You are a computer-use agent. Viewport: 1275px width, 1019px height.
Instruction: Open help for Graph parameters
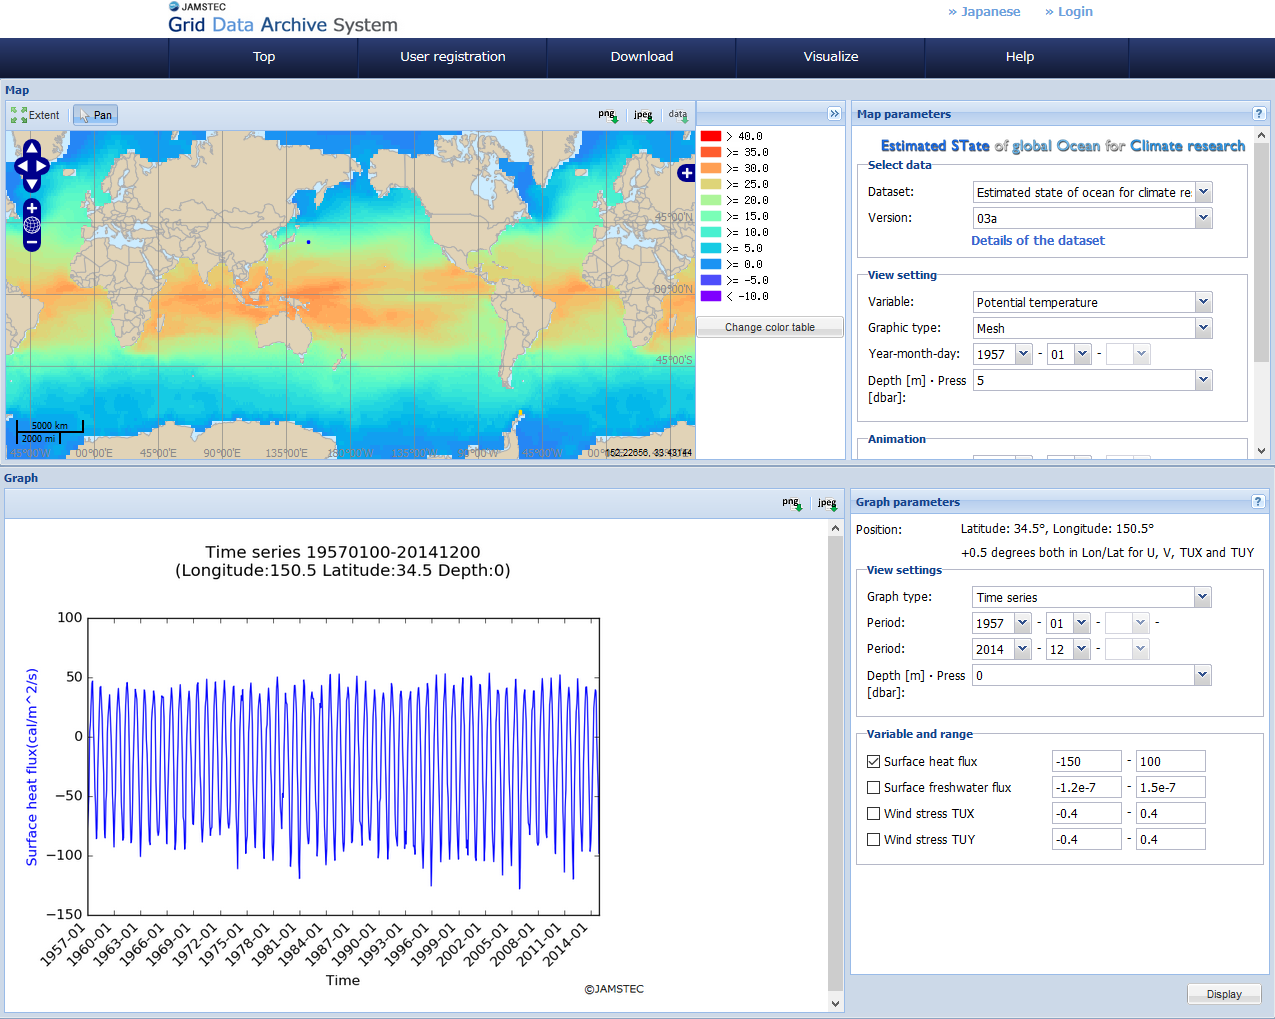[1258, 502]
